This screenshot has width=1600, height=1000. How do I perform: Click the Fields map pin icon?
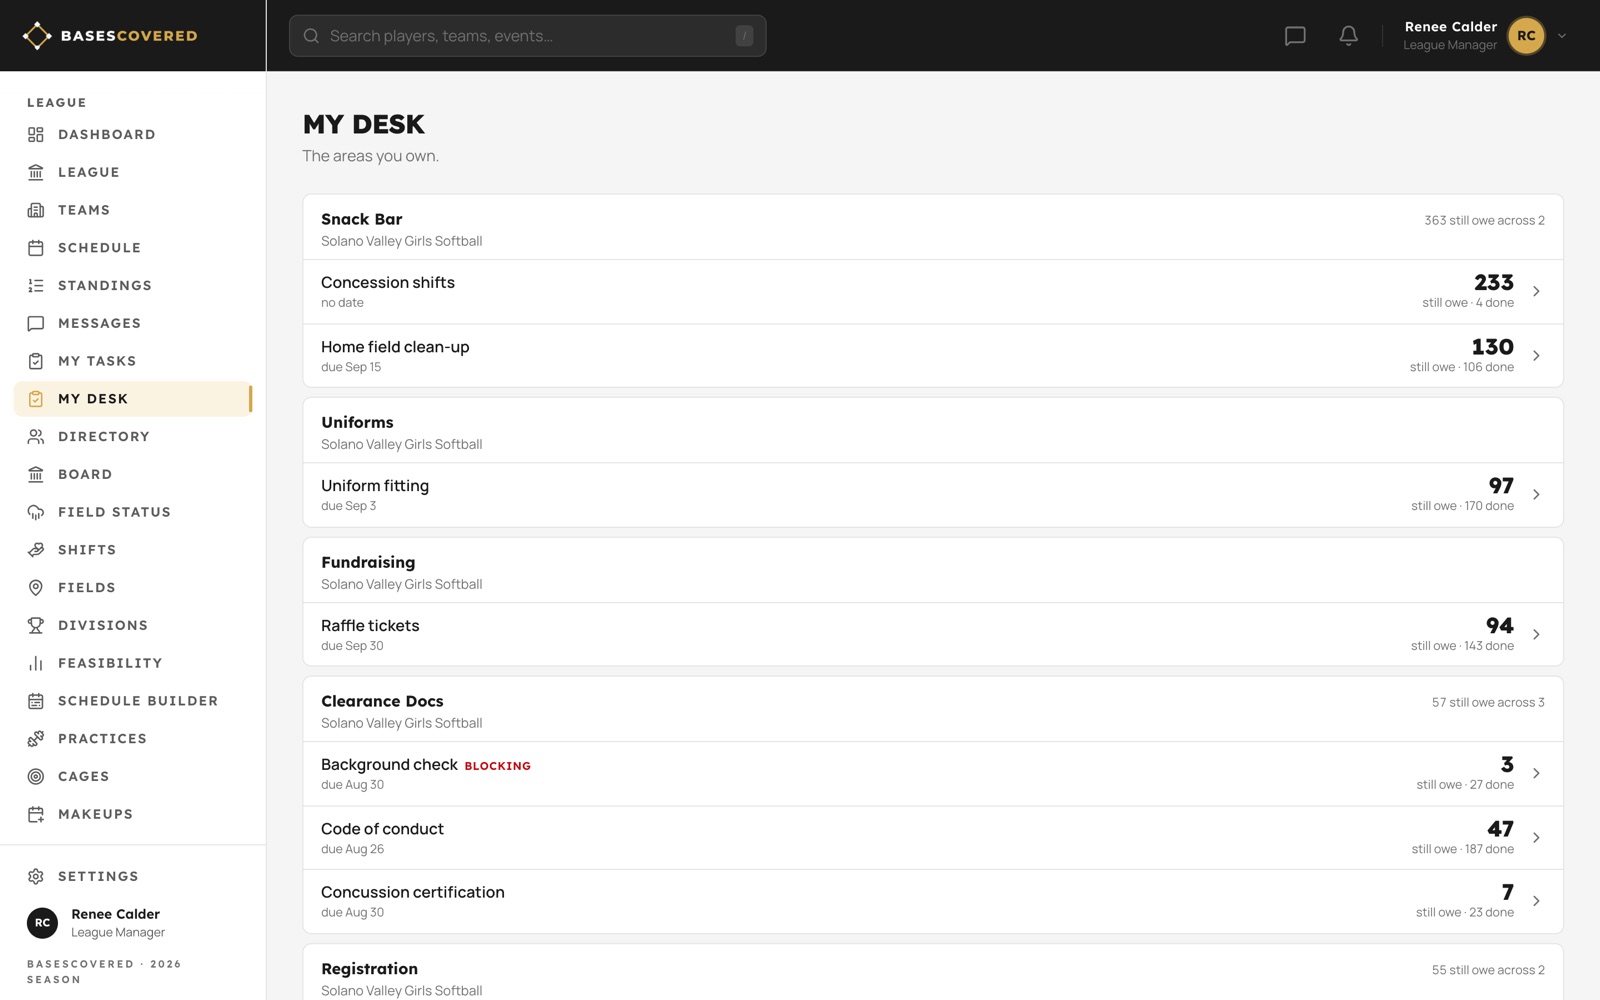click(36, 588)
